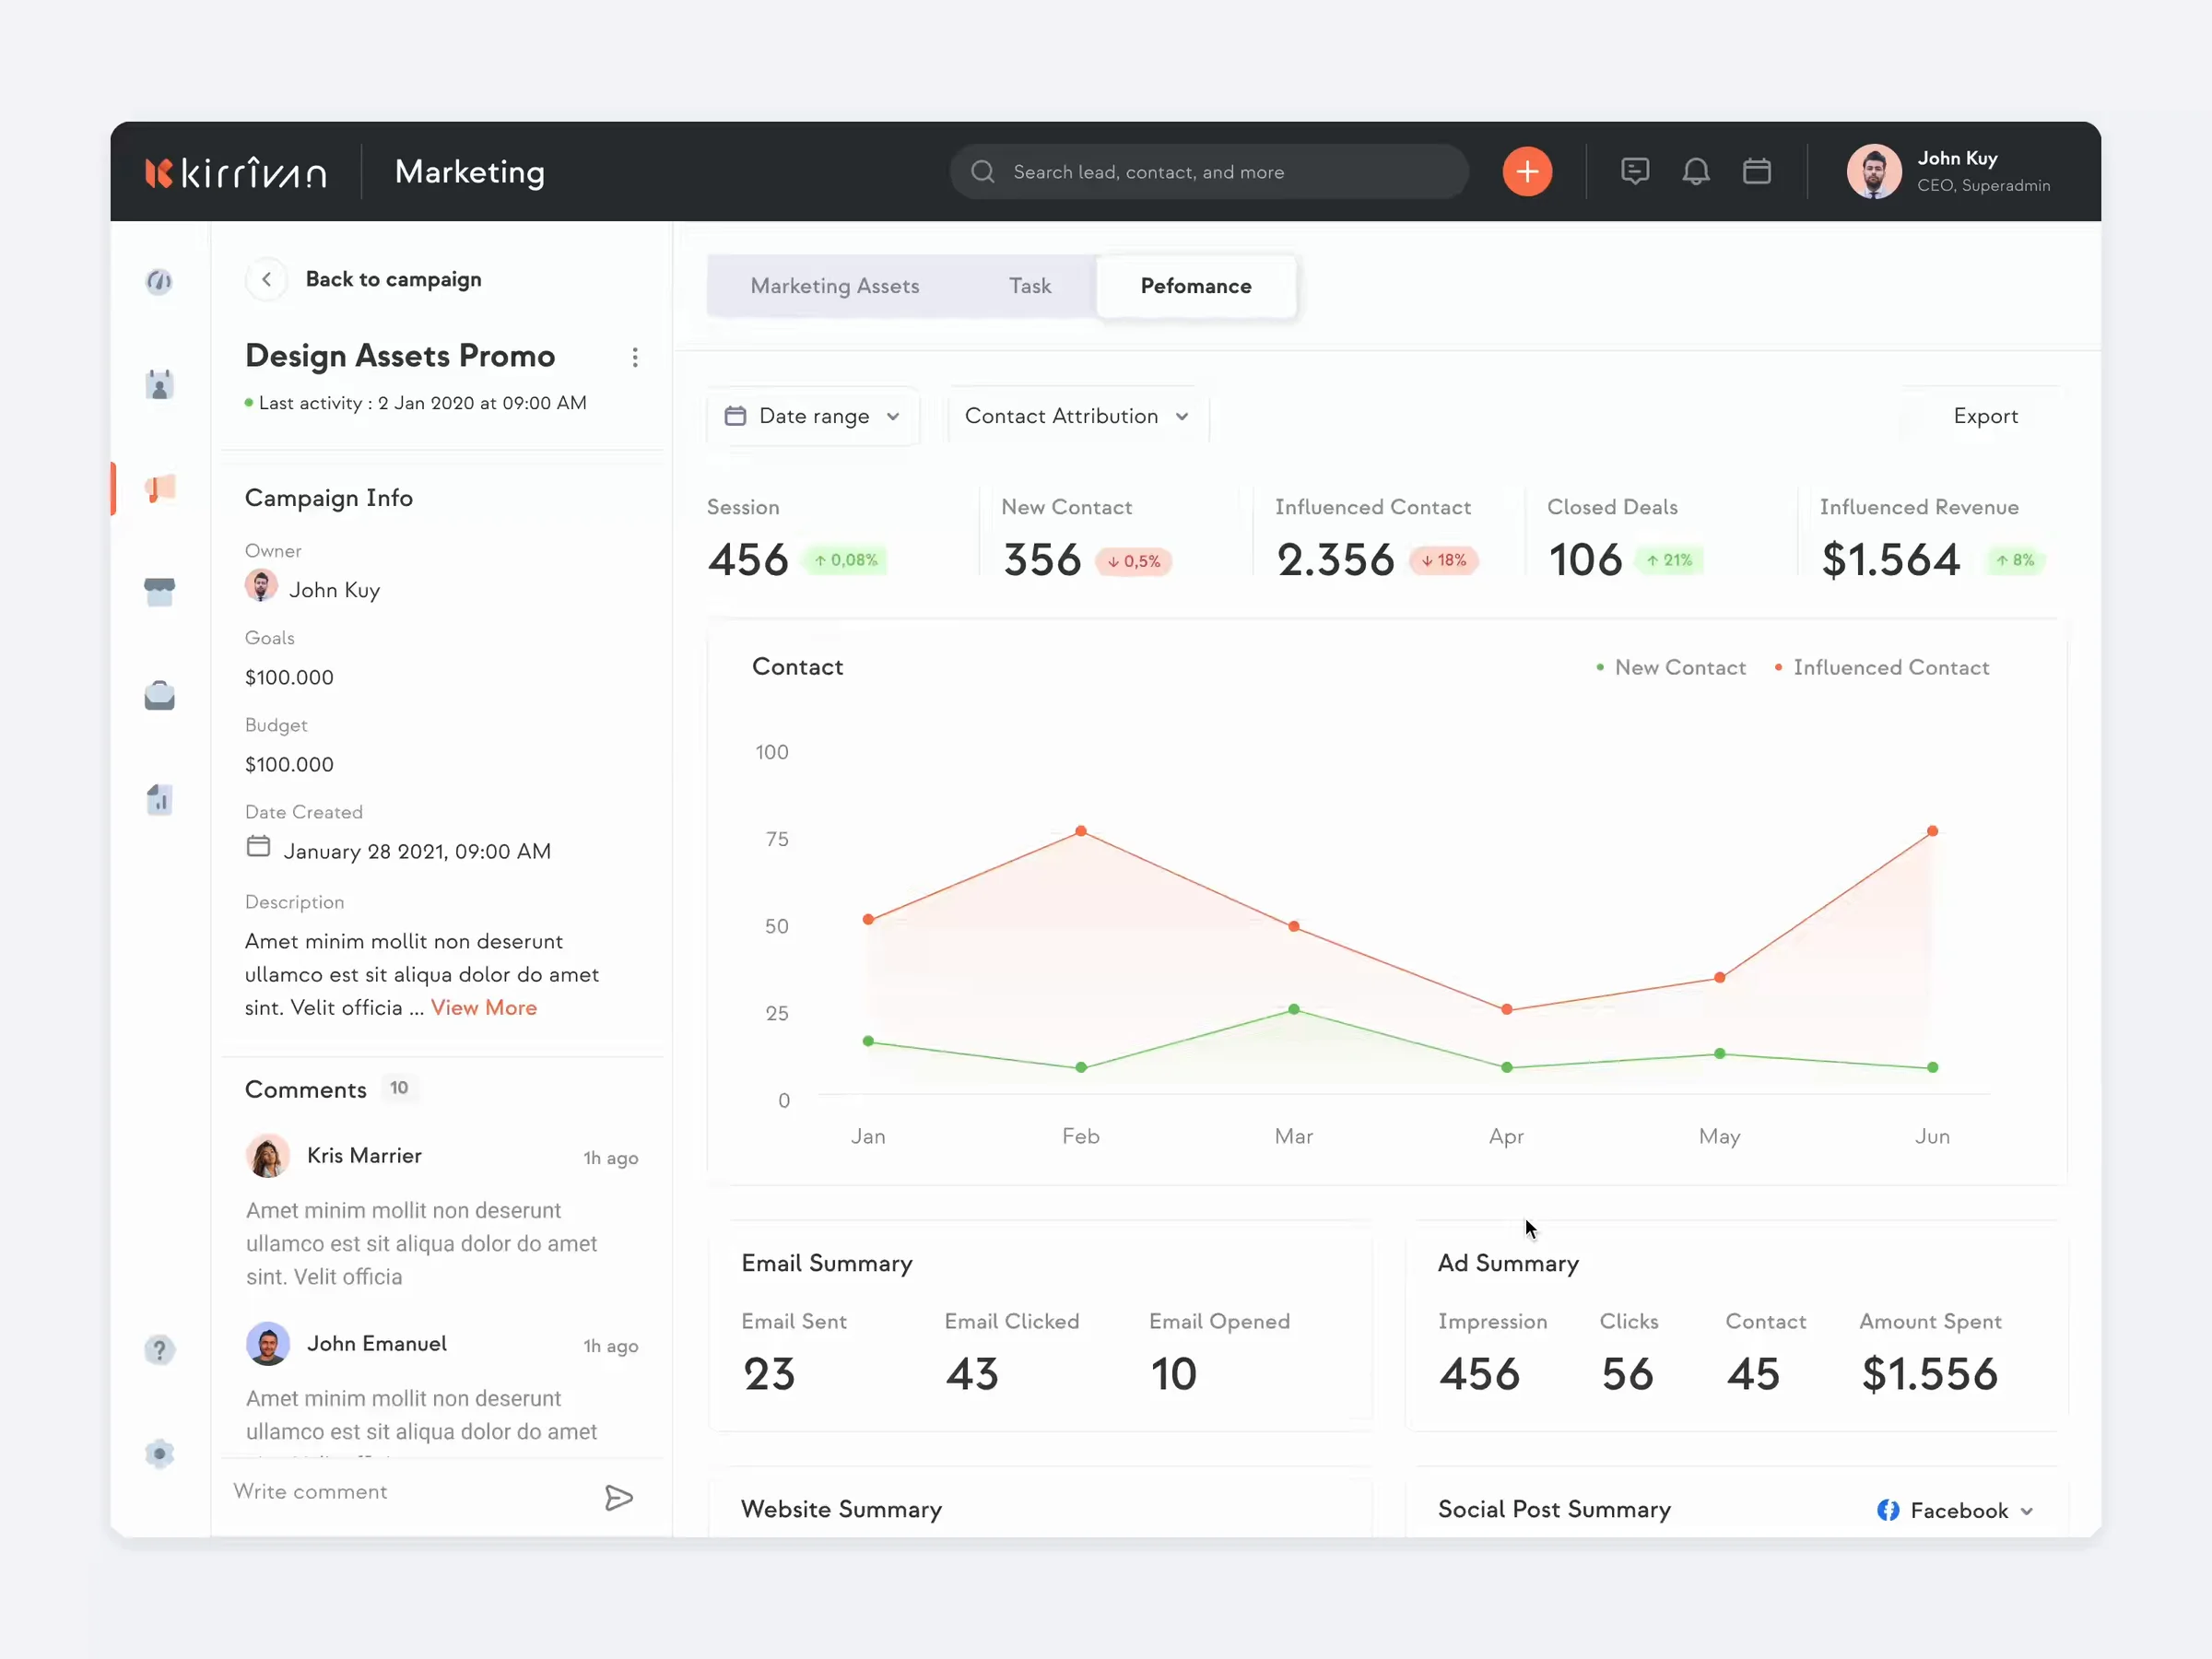Open campaign three-dot options menu

point(635,357)
